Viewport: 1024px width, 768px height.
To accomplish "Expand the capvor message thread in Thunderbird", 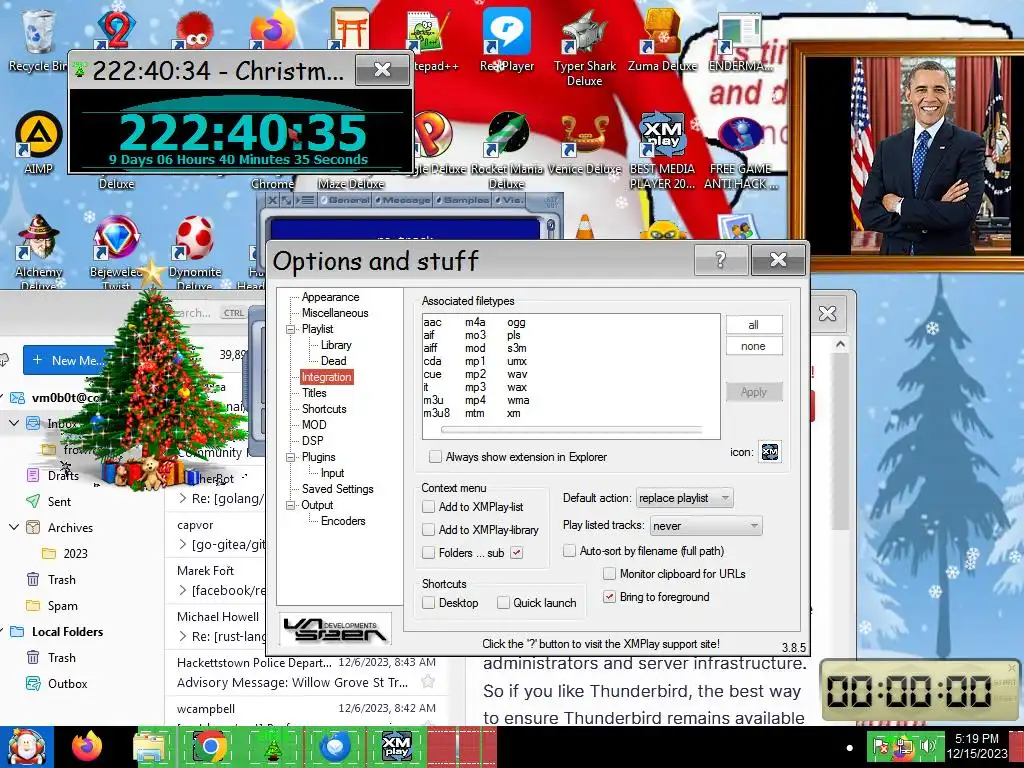I will coord(183,544).
